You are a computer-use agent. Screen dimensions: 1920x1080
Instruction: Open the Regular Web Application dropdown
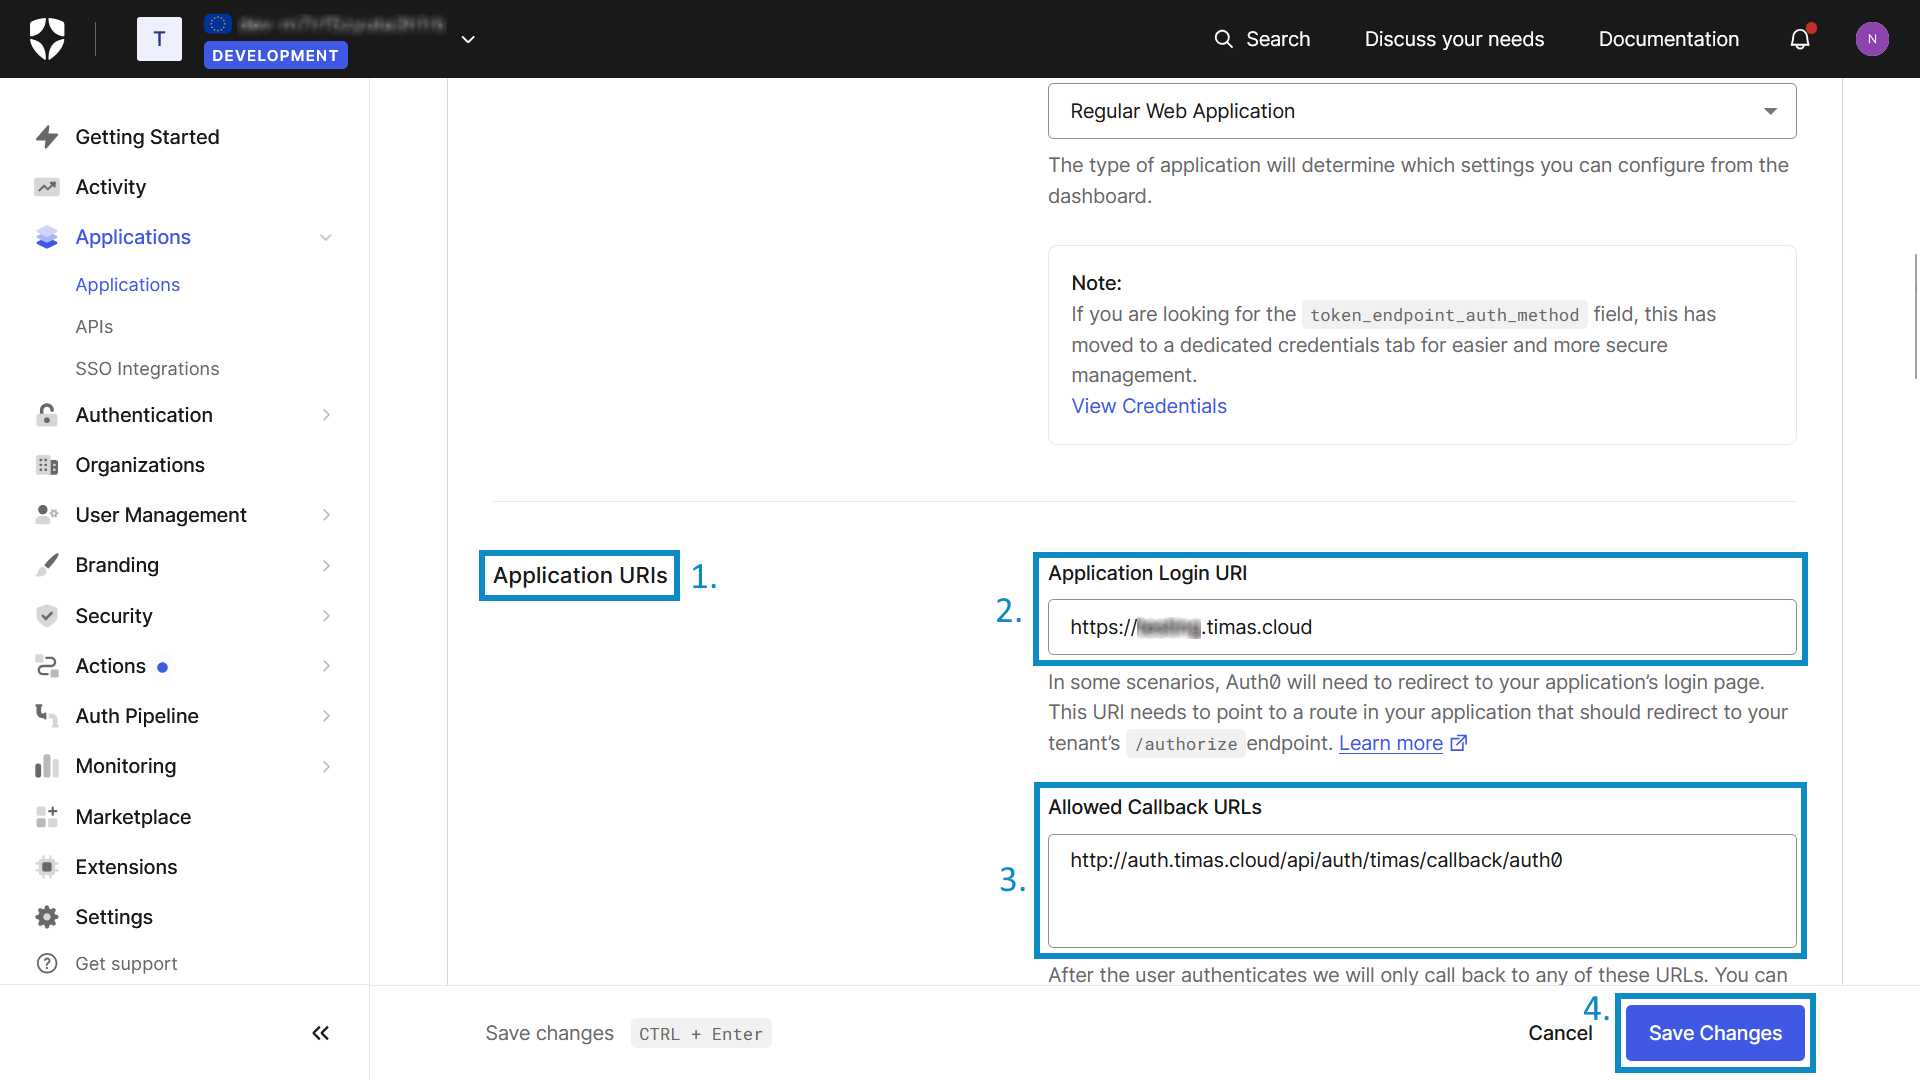tap(1422, 111)
